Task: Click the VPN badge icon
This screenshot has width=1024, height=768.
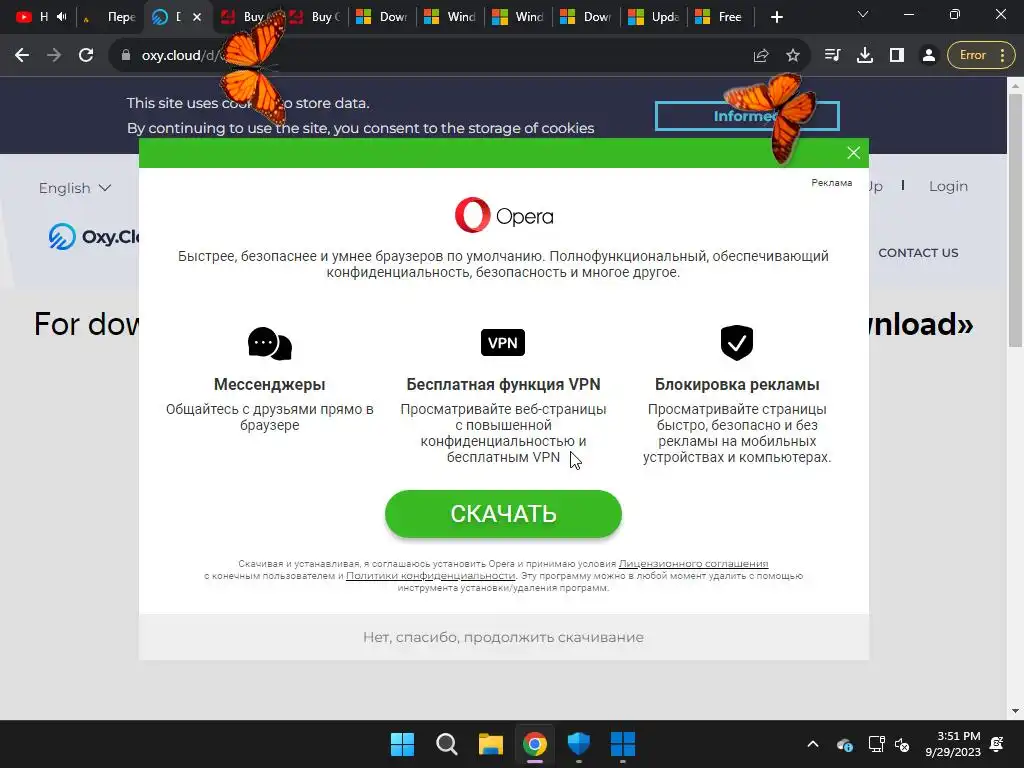Action: [503, 343]
